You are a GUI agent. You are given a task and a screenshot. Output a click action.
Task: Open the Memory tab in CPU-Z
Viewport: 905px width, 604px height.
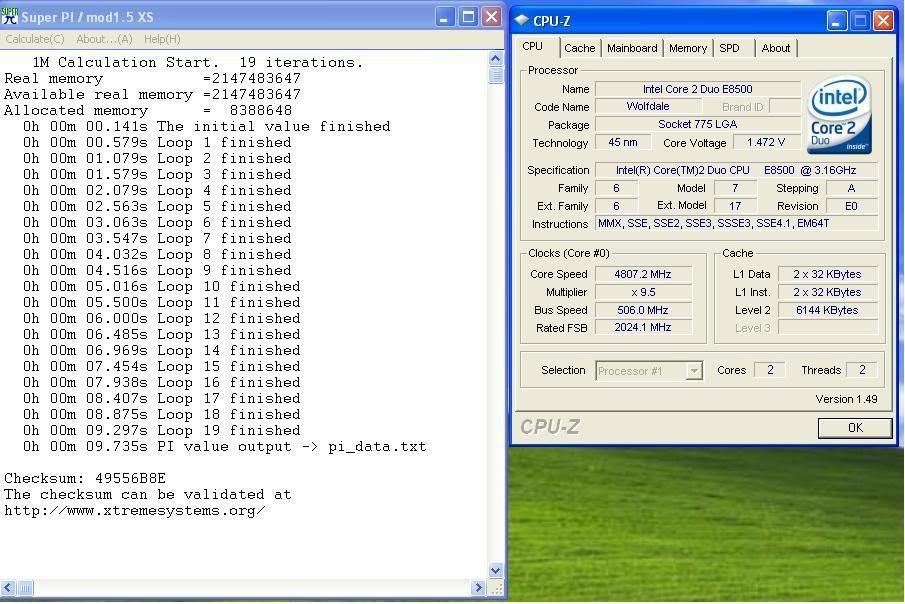[688, 48]
